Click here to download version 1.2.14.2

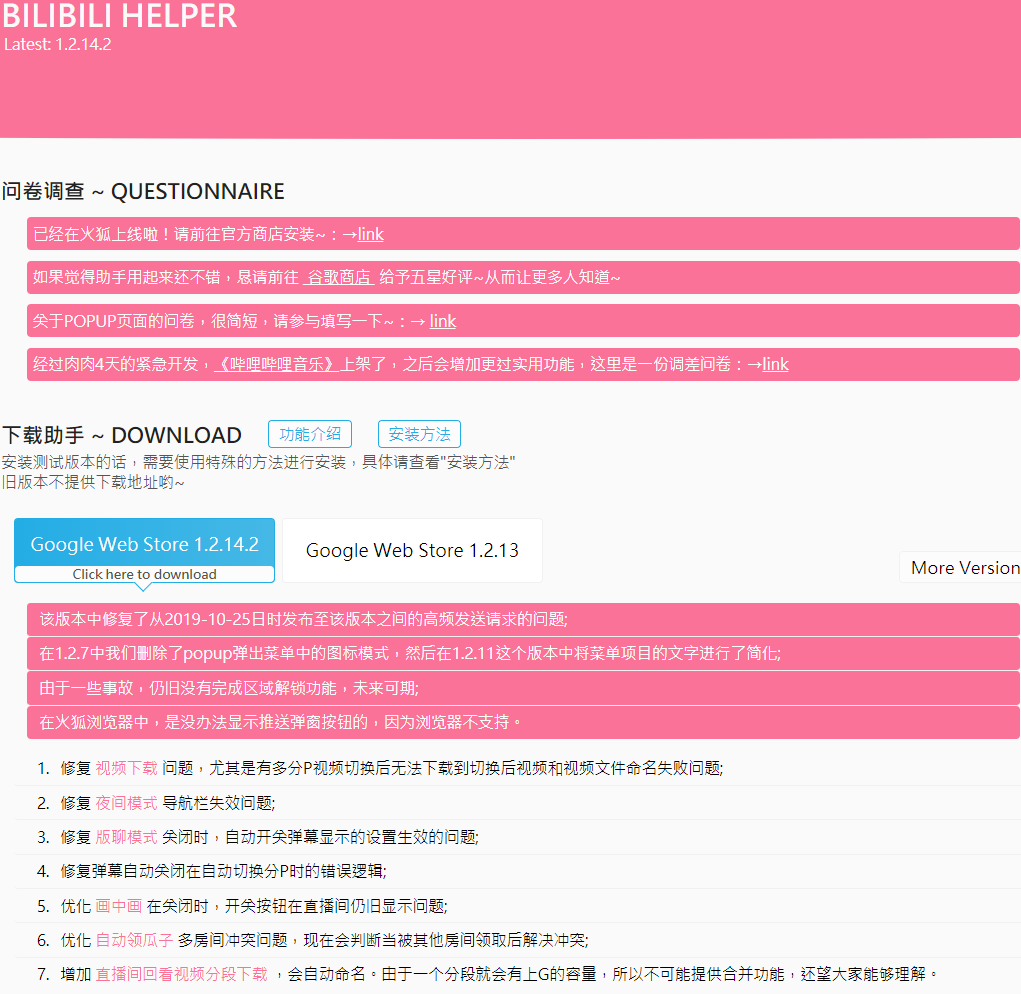coord(145,574)
